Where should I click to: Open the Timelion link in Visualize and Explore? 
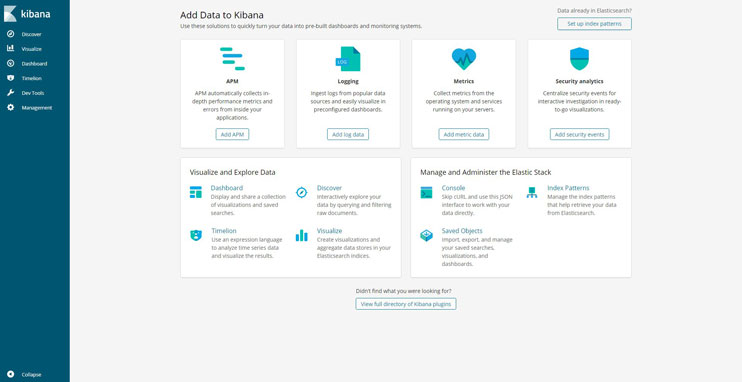tap(223, 231)
